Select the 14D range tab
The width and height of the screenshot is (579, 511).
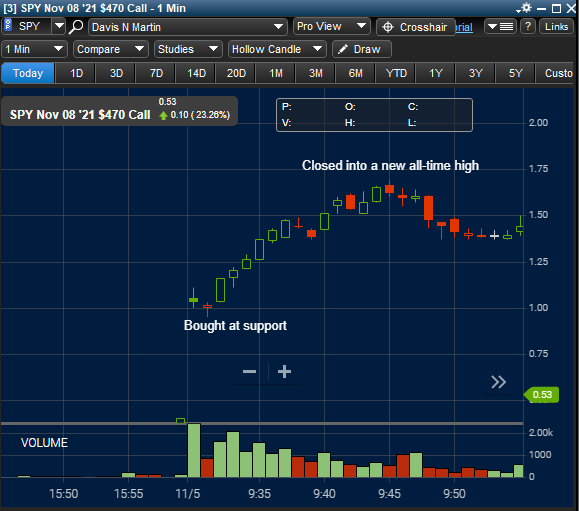(196, 73)
